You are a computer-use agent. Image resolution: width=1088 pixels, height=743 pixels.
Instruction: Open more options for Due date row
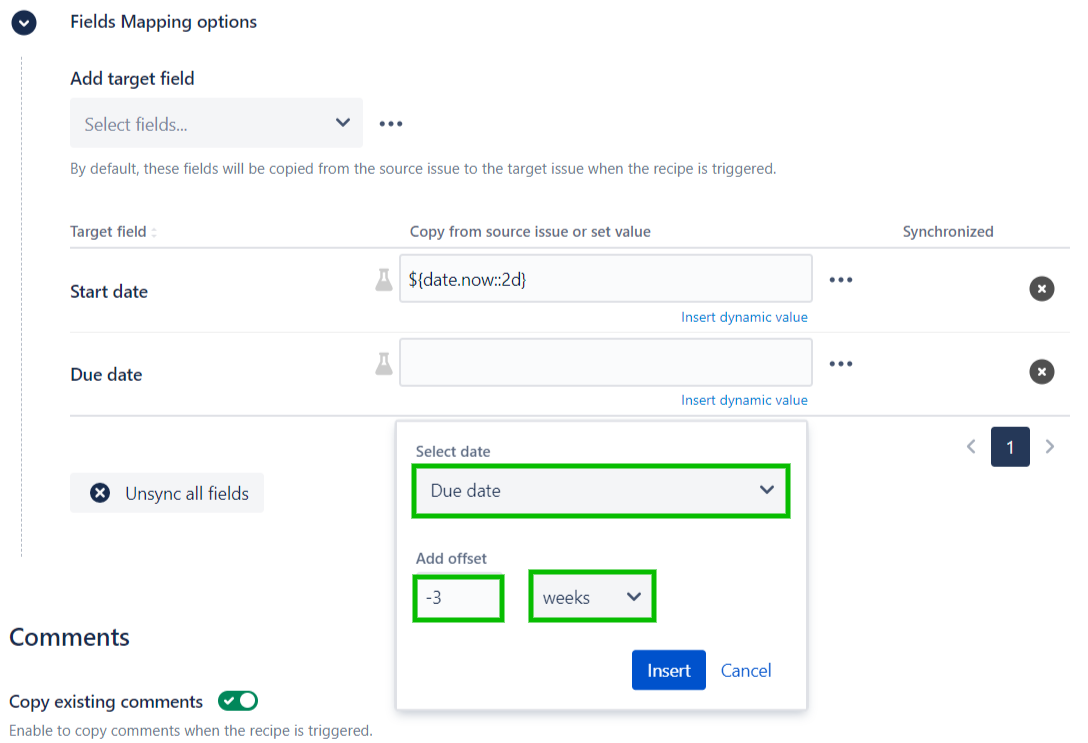(x=841, y=364)
